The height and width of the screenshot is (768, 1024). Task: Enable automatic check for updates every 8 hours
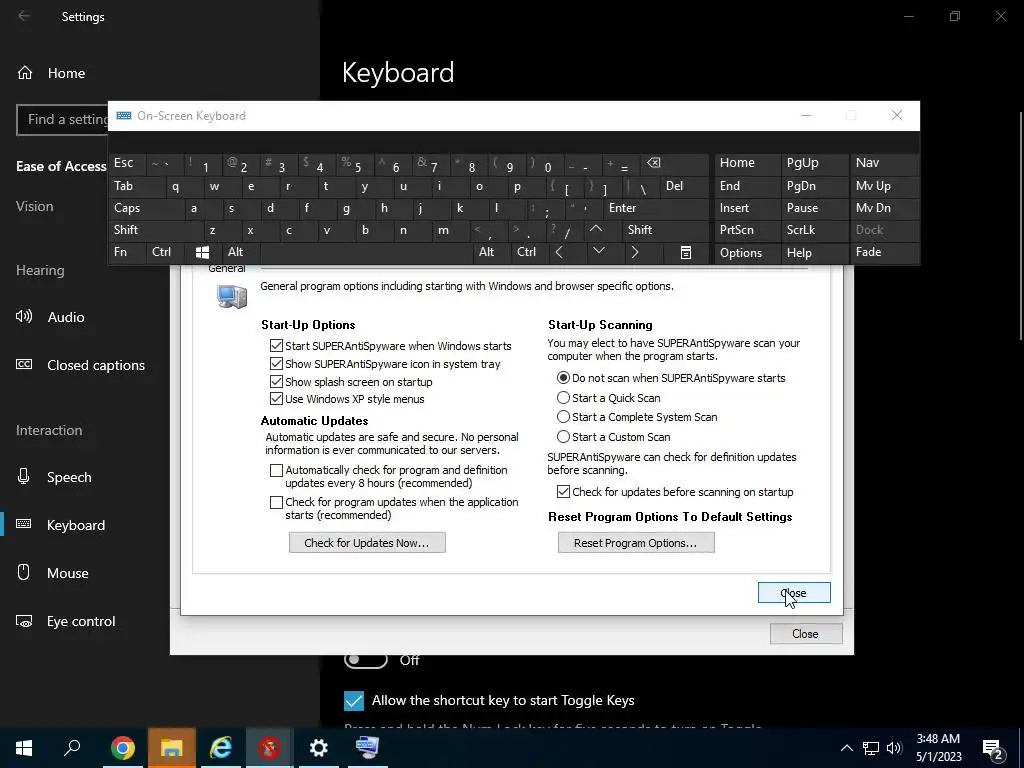(276, 470)
